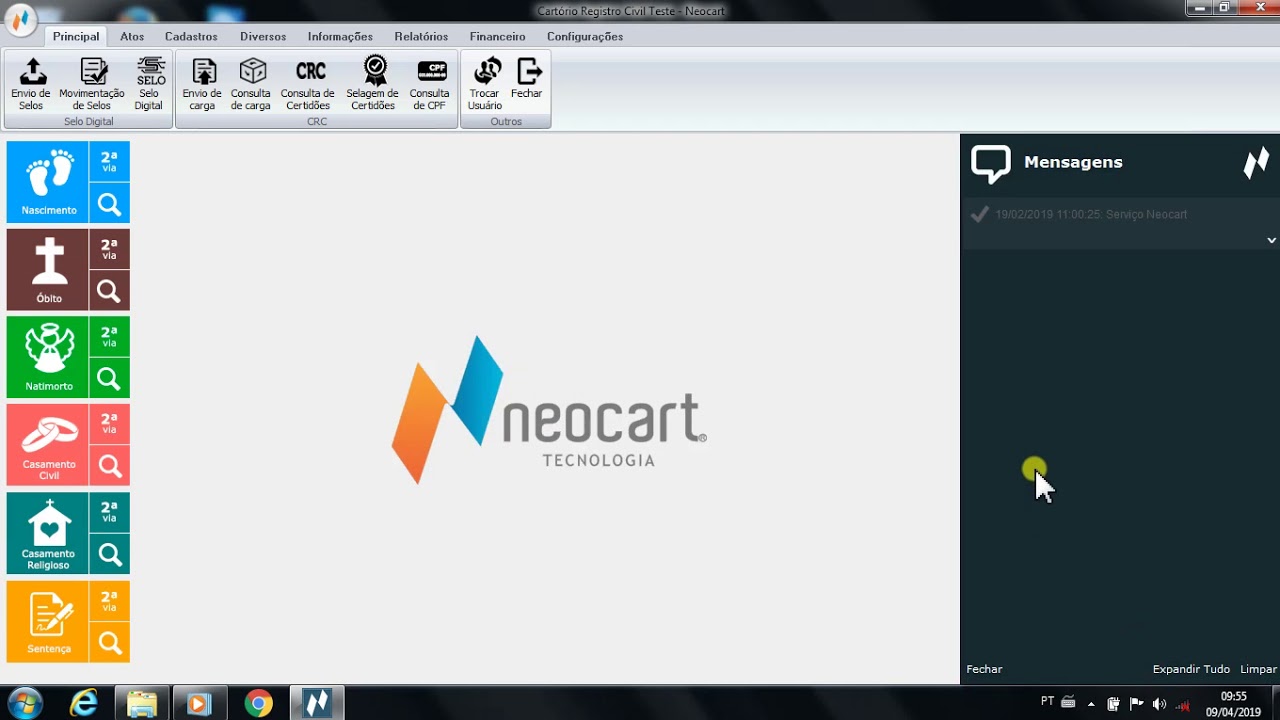This screenshot has height=720, width=1280.
Task: Search Casamento Religioso records with magnifier
Action: pos(110,554)
